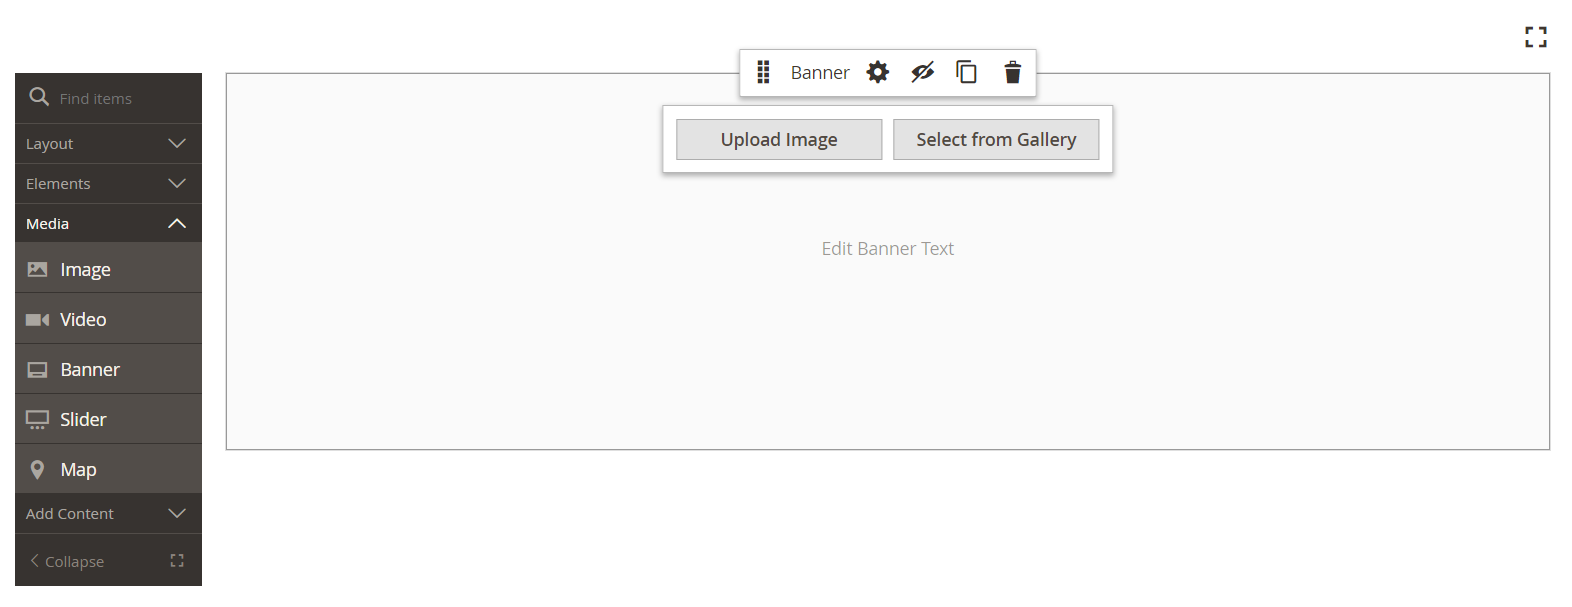Click the Edit Banner Text placeholder
The image size is (1572, 607).
(887, 248)
